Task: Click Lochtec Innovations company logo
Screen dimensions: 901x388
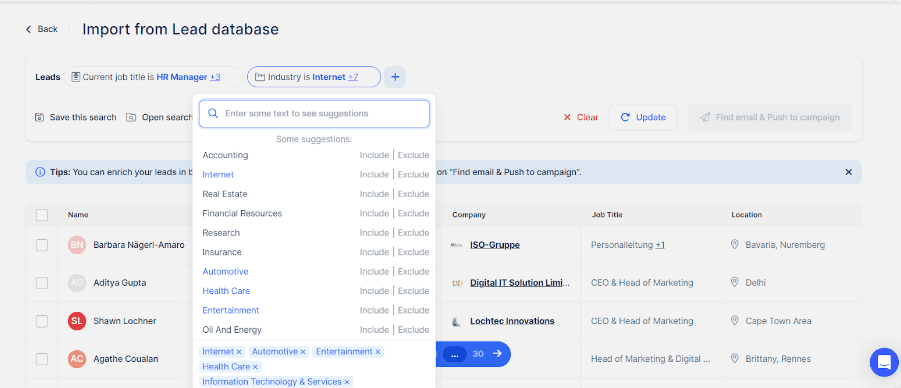Action: [456, 321]
